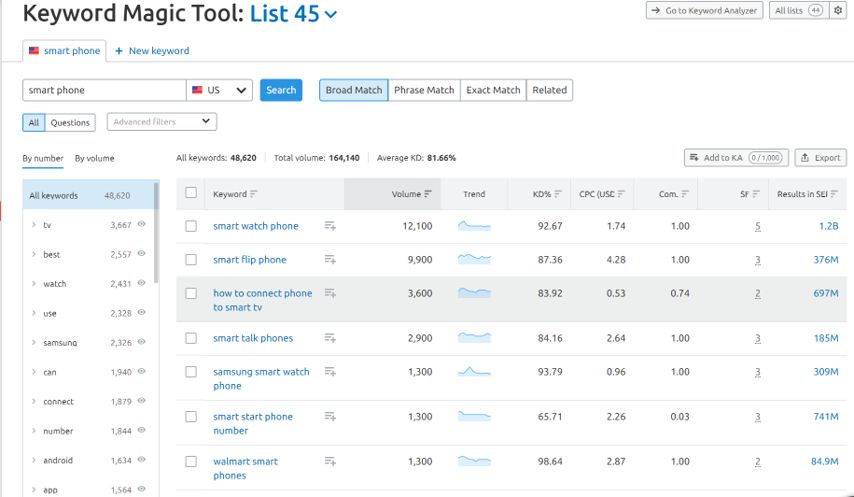Click the blue Search button
The width and height of the screenshot is (854, 497).
click(x=281, y=90)
